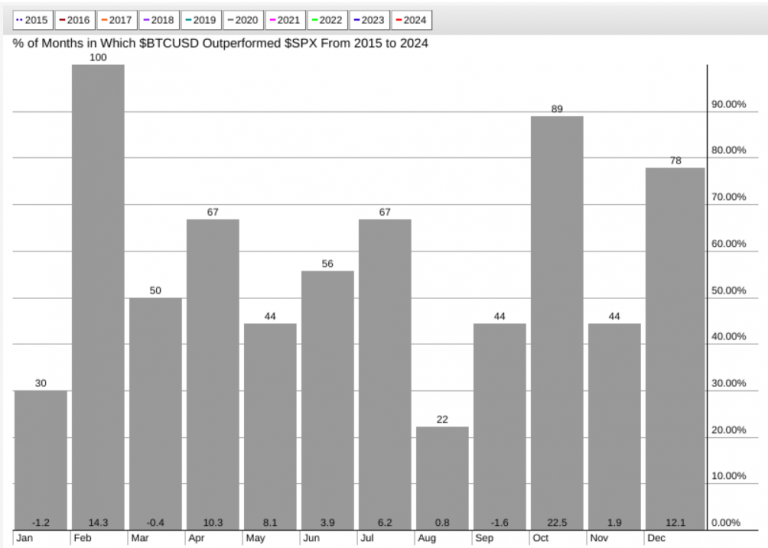Viewport: 768px width, 548px height.
Task: Click the July bar labeled 67
Action: coord(385,375)
